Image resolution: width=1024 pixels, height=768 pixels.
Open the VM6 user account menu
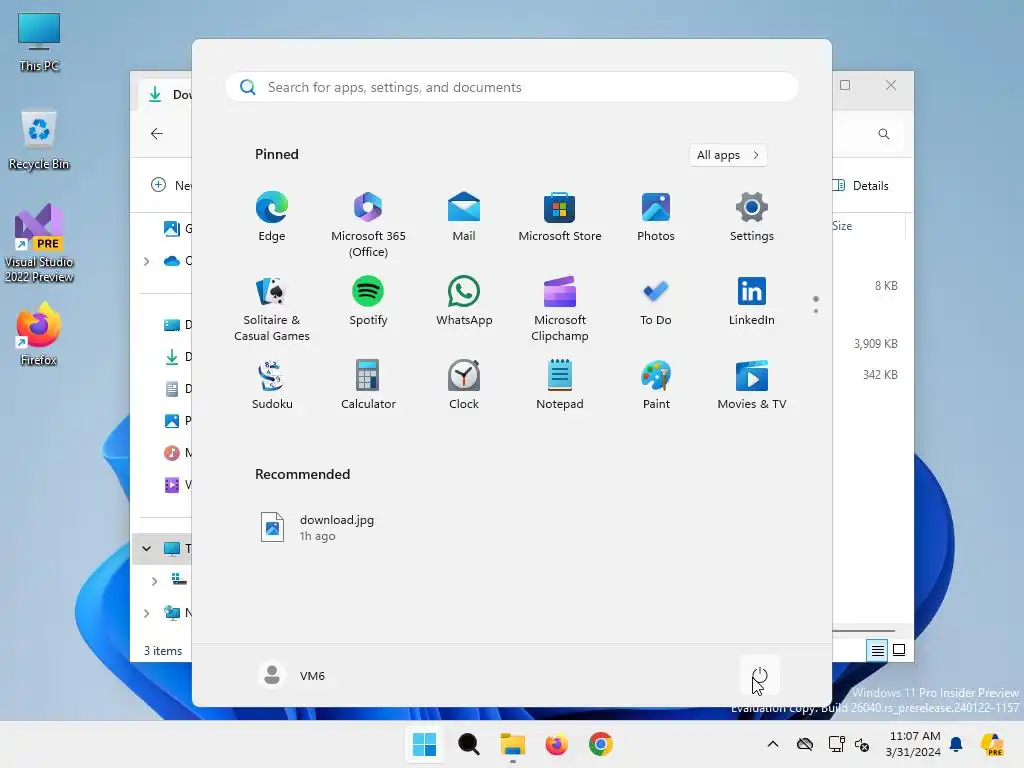(291, 675)
